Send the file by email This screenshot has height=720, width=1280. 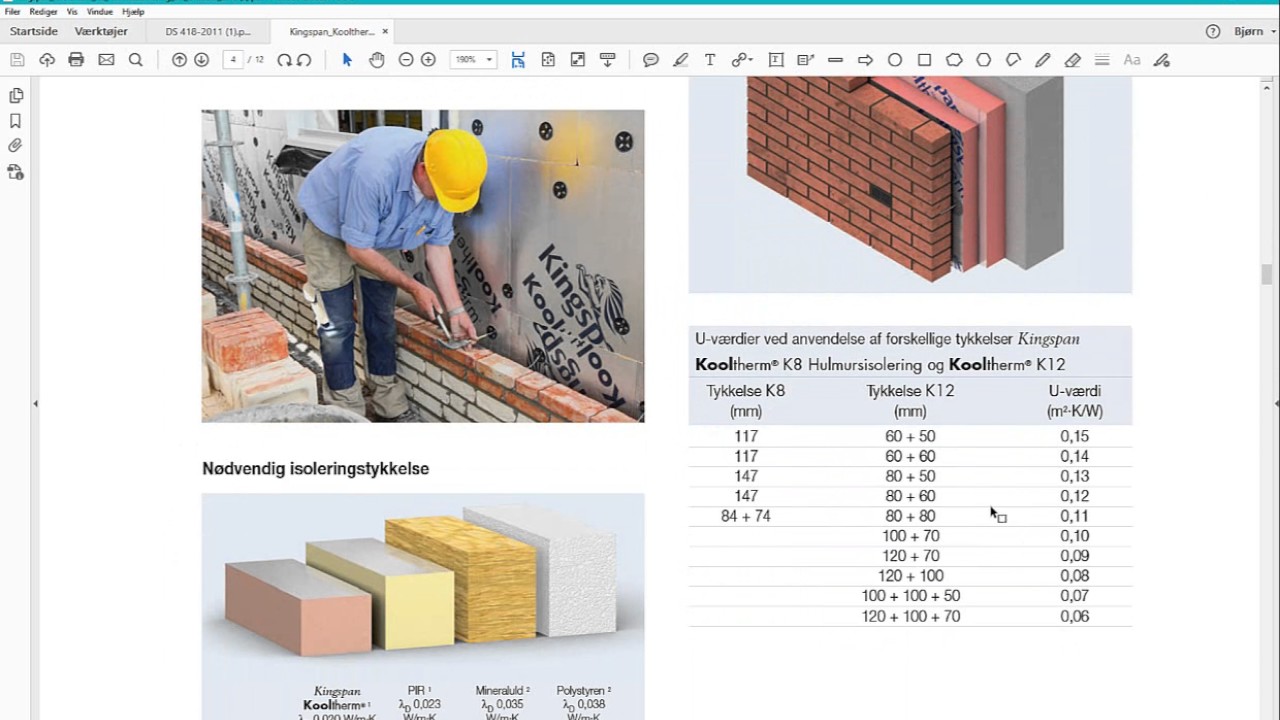click(x=106, y=60)
